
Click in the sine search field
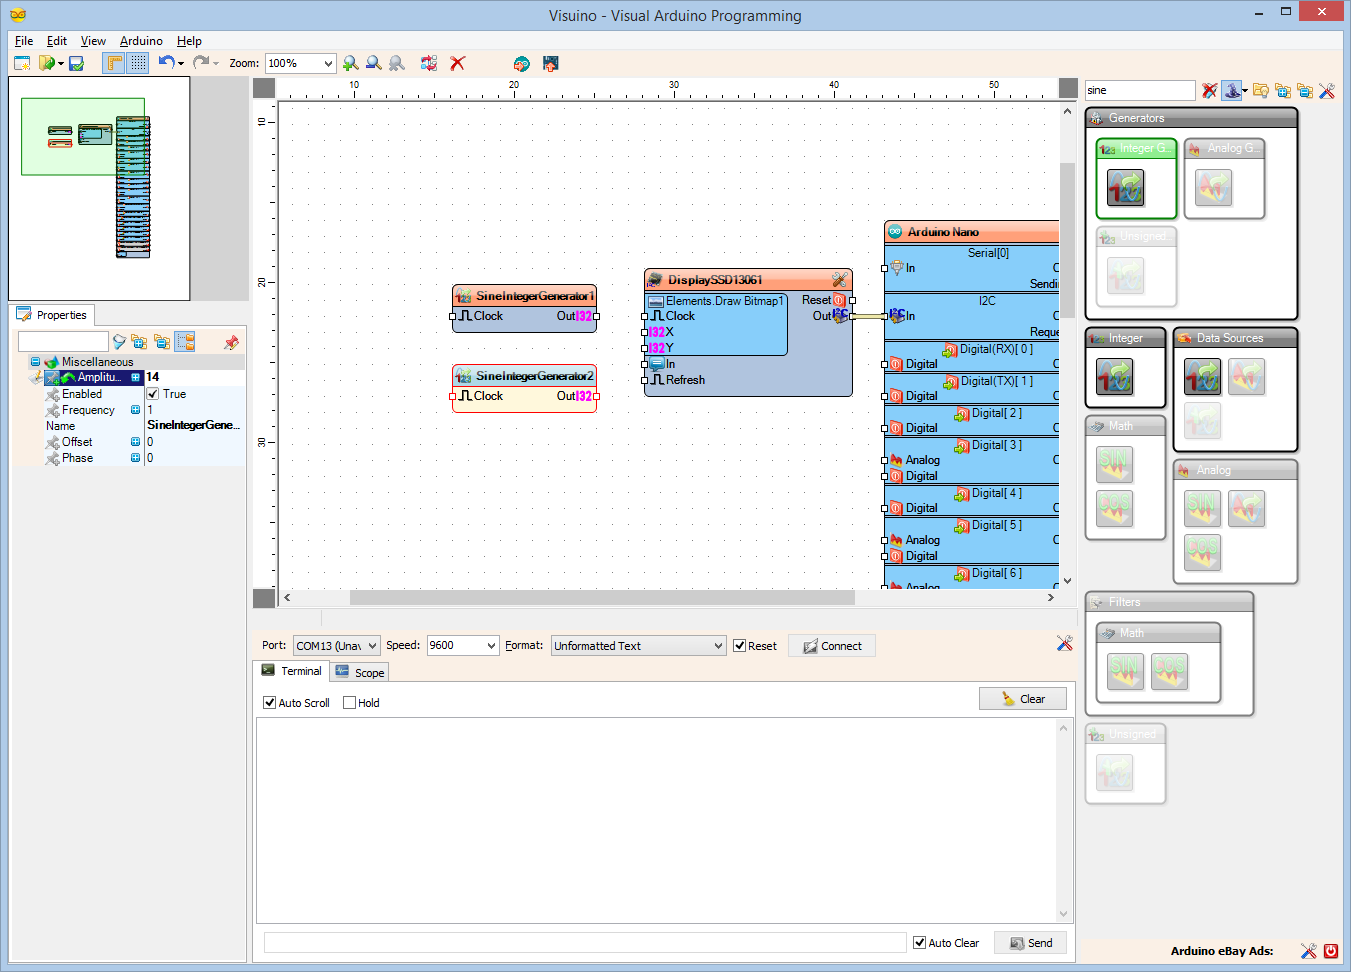[x=1140, y=89]
